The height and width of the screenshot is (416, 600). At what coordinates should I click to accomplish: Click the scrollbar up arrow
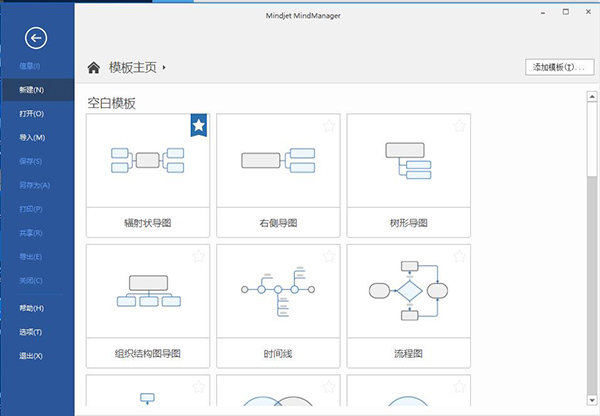click(x=592, y=96)
